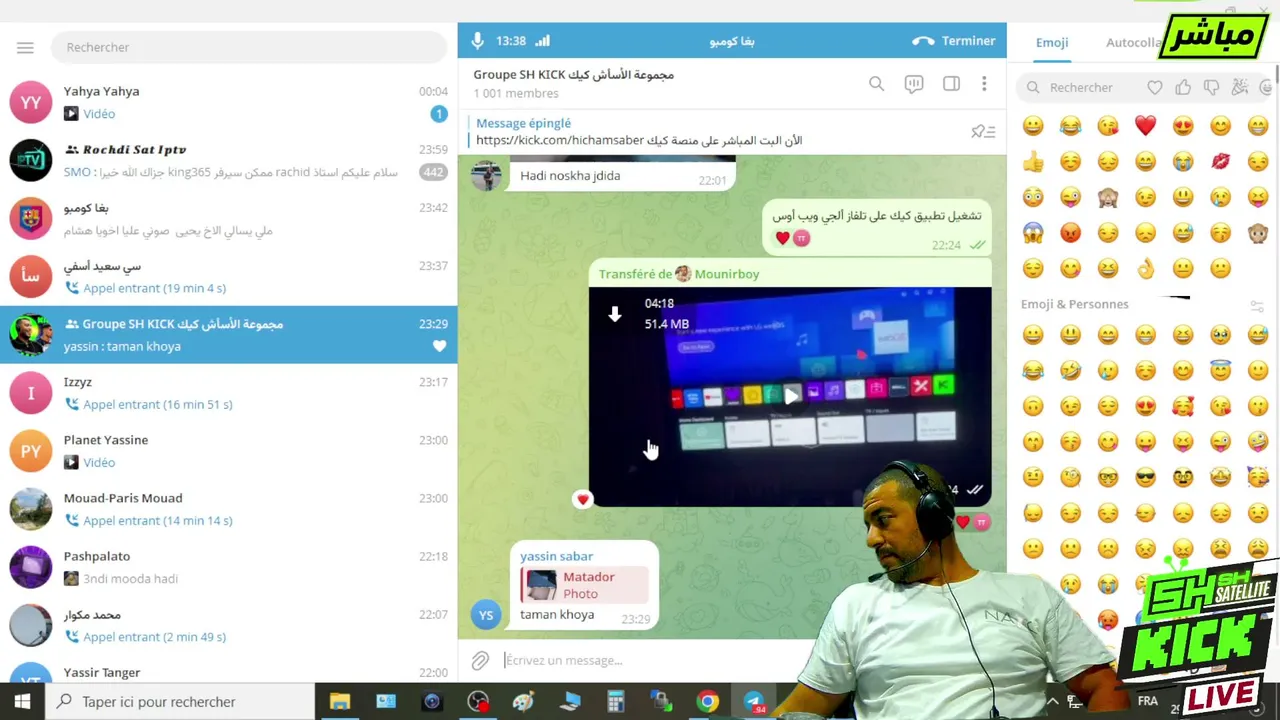Filter emojis by thumbs-up category icon
This screenshot has width=1280, height=720.
[x=1183, y=88]
